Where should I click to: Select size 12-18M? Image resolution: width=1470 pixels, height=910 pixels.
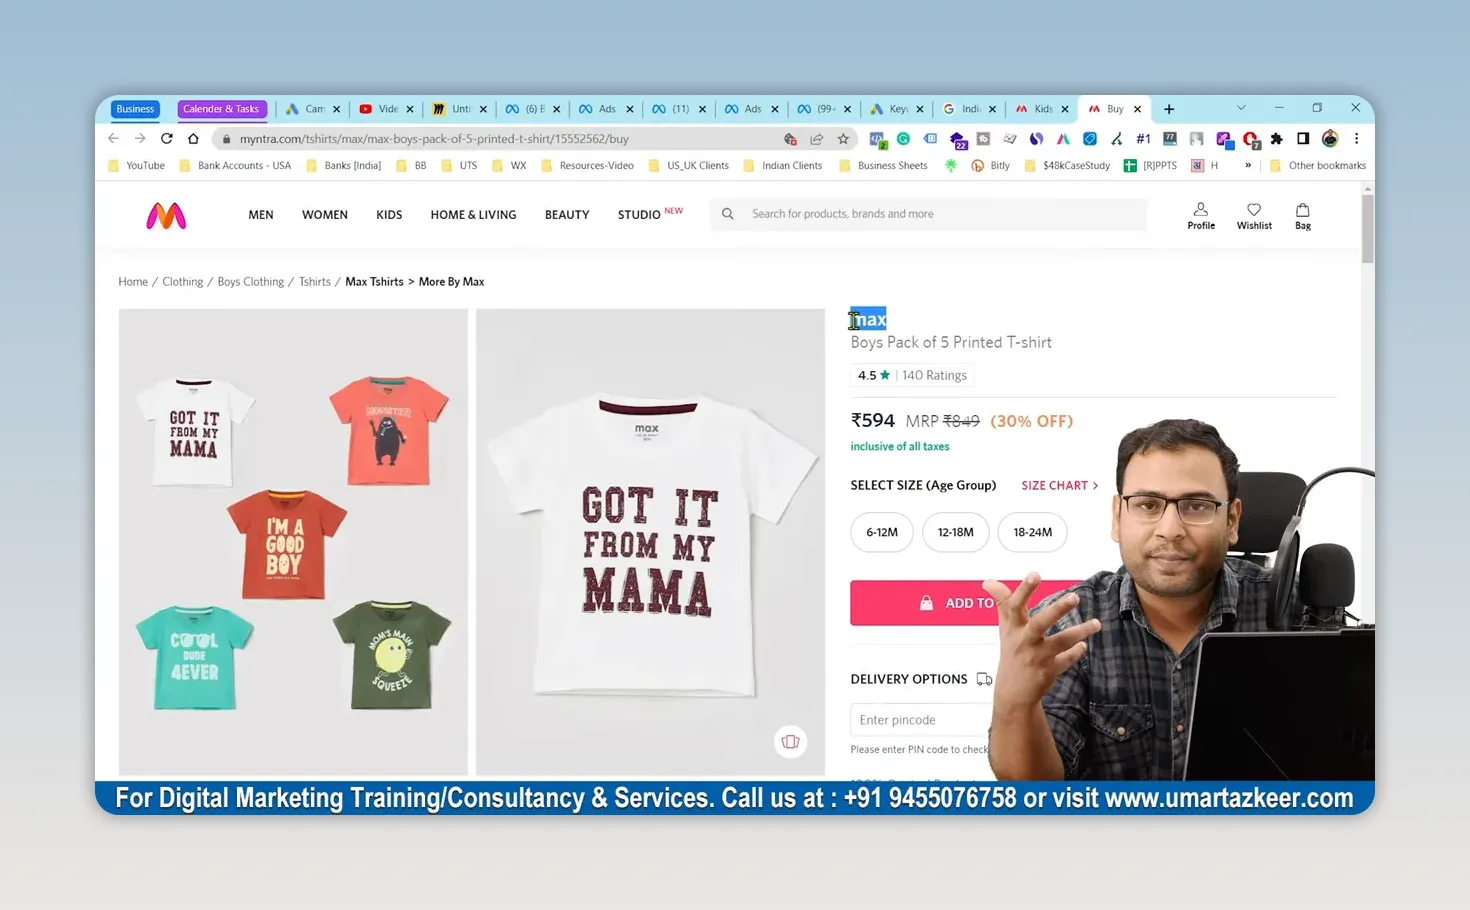(955, 532)
